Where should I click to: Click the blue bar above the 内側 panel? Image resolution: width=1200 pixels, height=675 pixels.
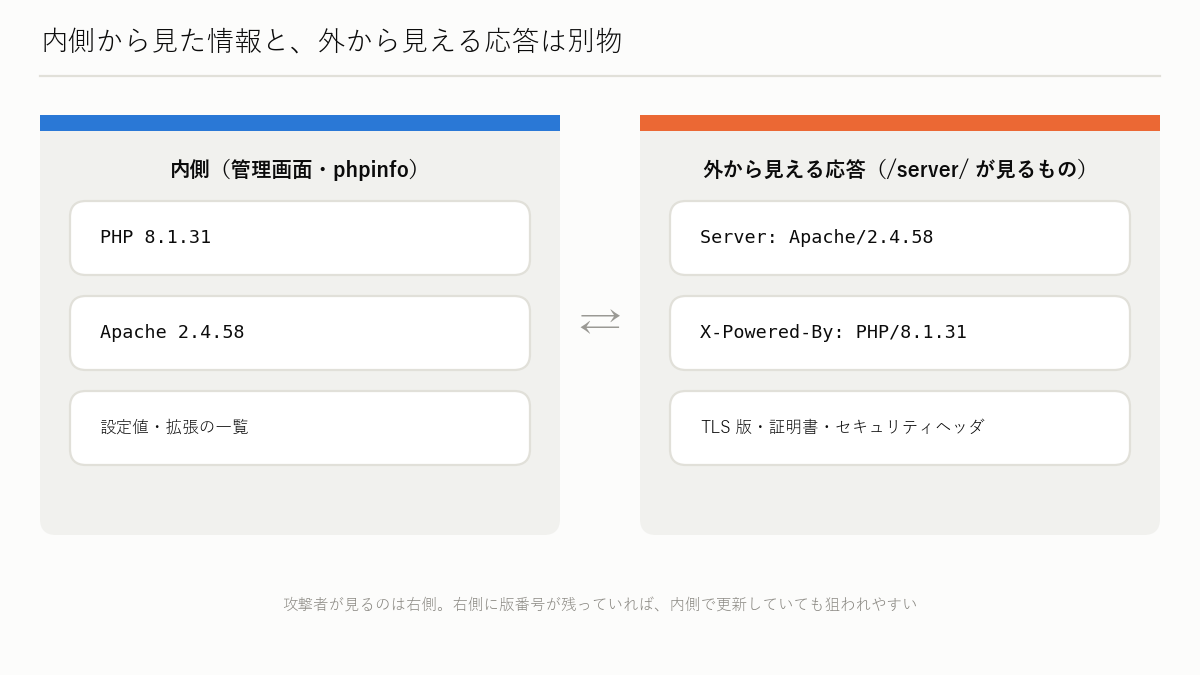click(300, 123)
